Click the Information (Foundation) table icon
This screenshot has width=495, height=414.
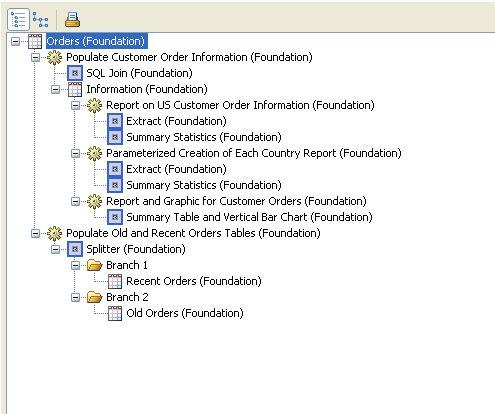click(75, 89)
